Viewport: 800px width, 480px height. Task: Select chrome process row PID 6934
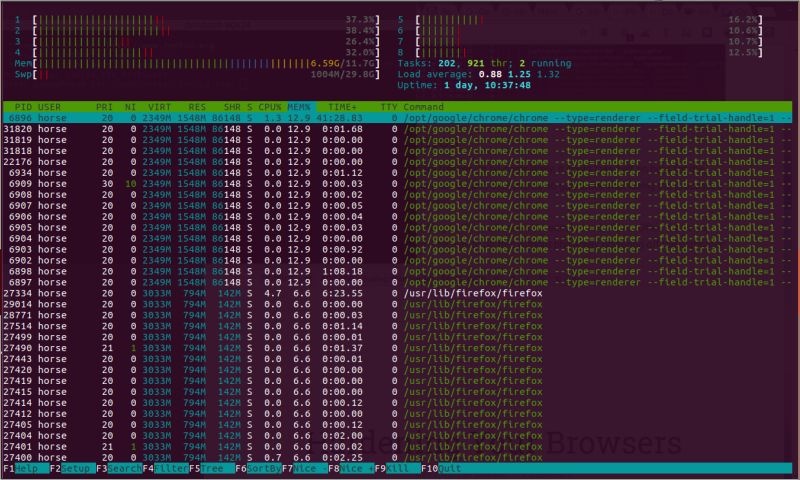pos(397,173)
